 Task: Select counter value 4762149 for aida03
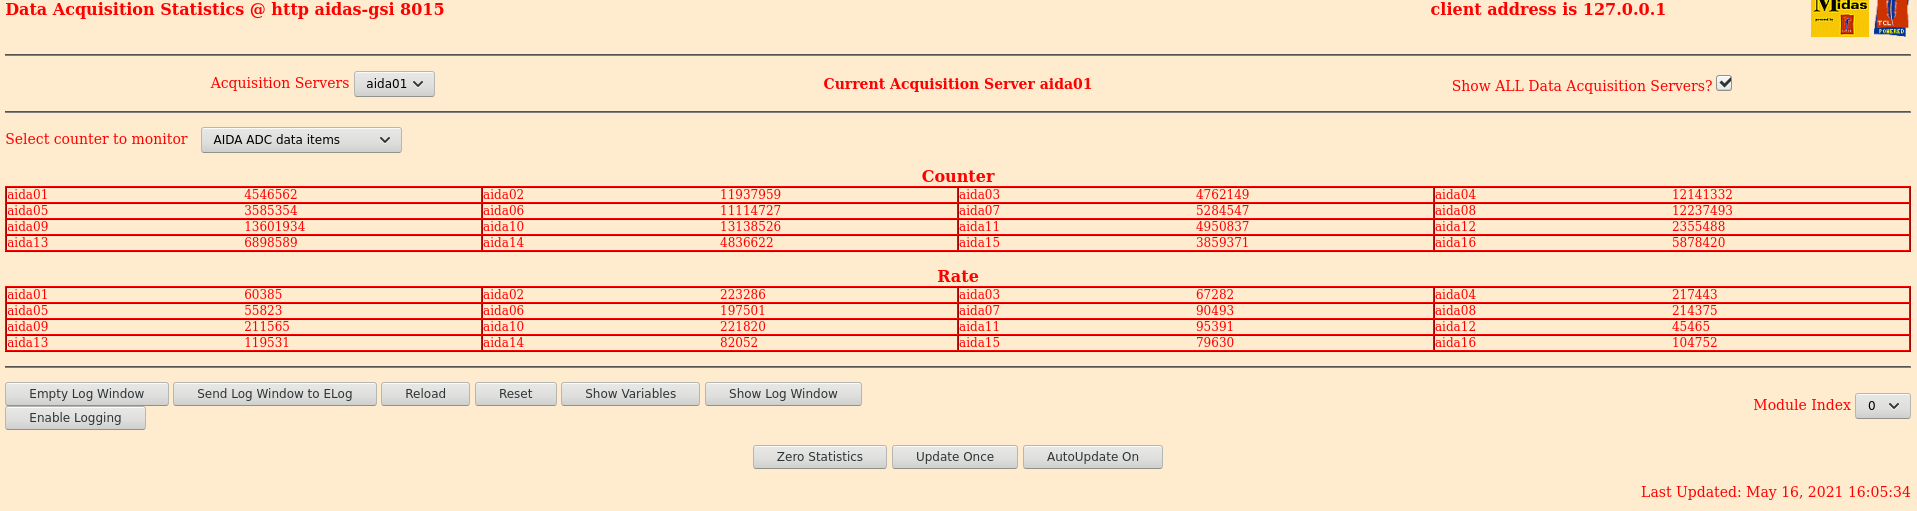click(1222, 195)
